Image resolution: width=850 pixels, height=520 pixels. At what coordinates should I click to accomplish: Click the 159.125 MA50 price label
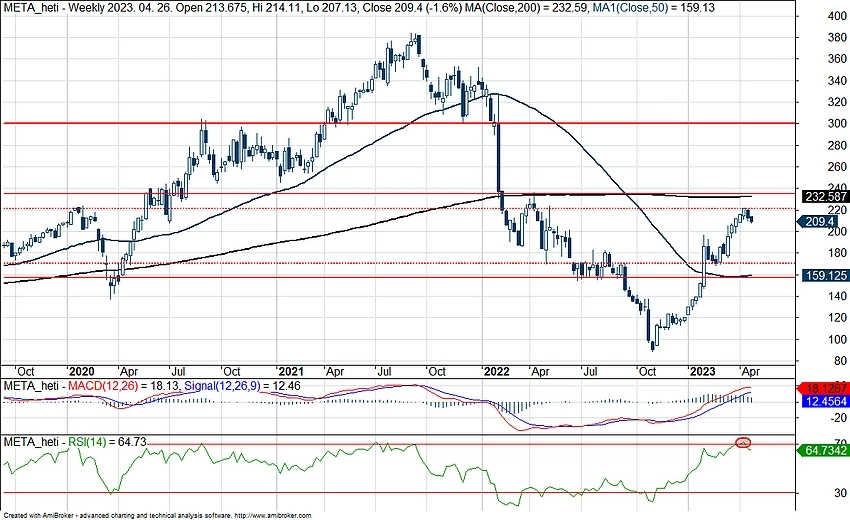(825, 275)
